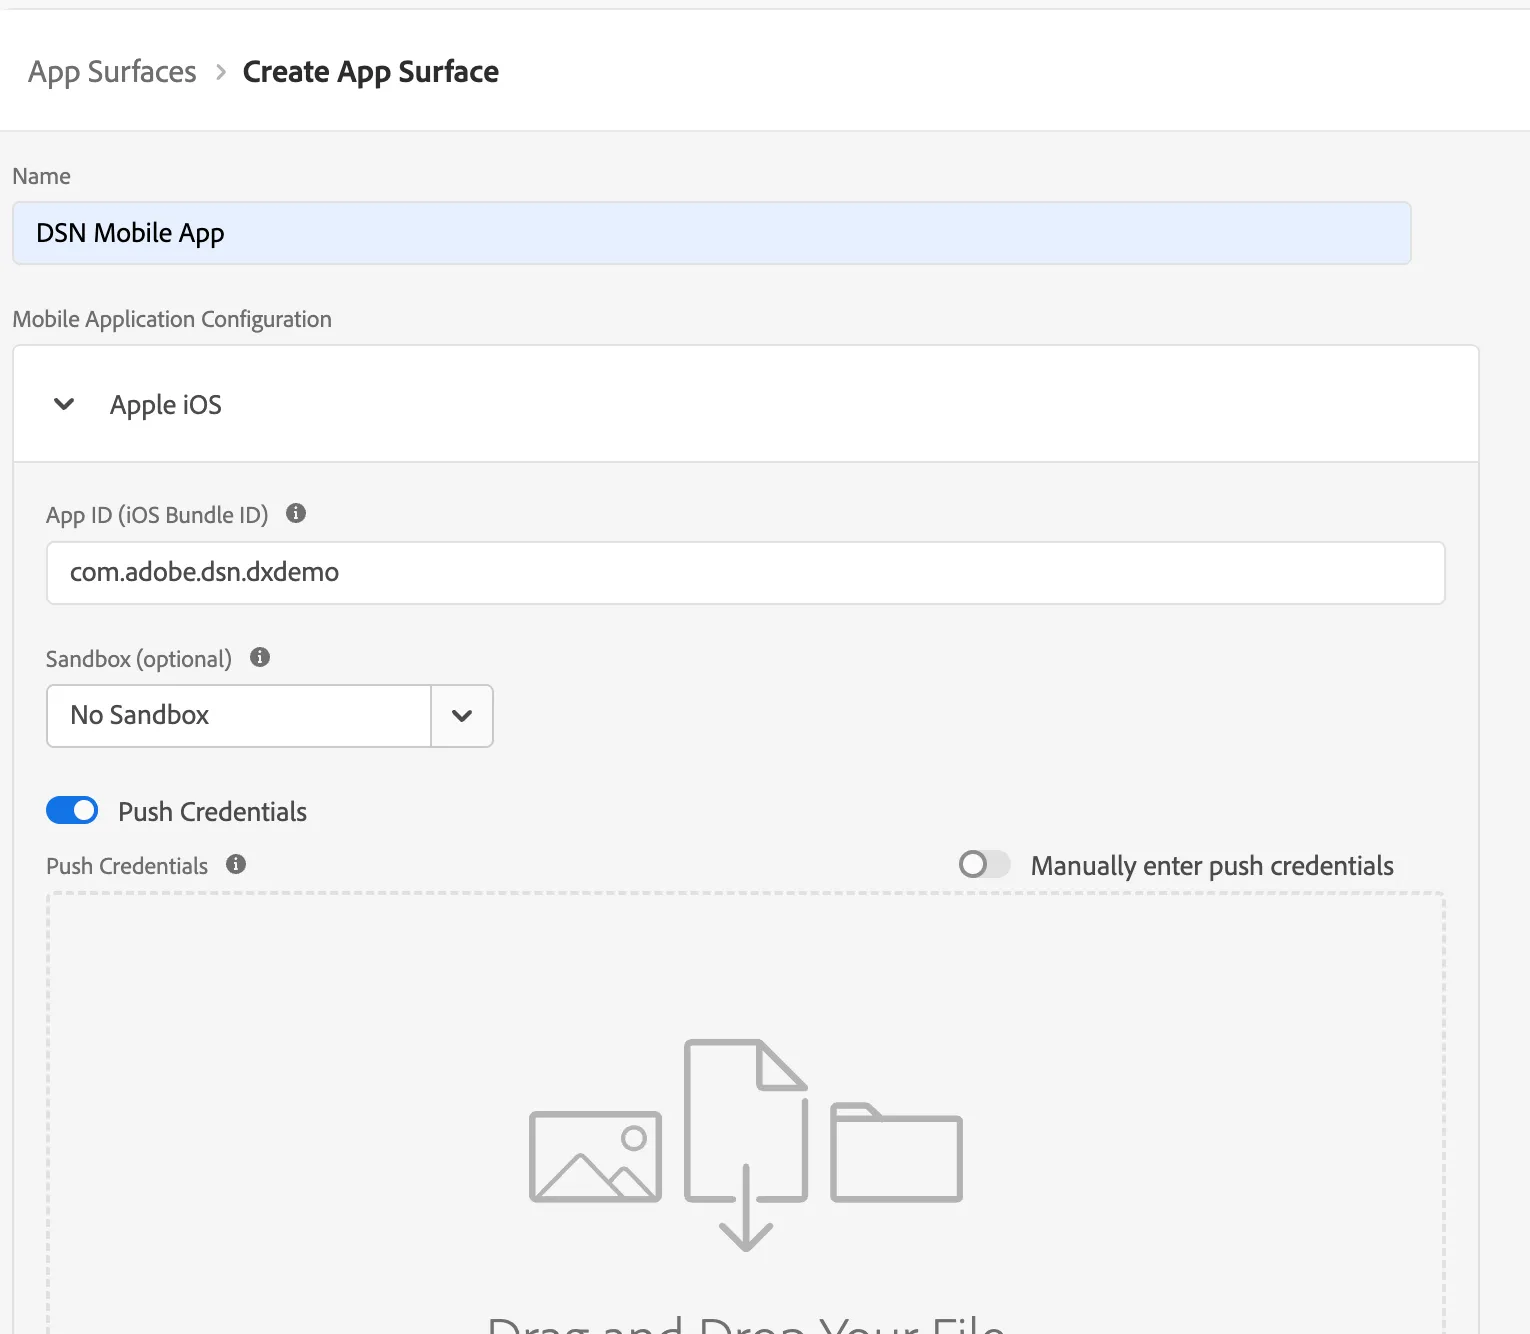Click the image placeholder icon in drop zone
1530x1334 pixels.
pyautogui.click(x=595, y=1156)
